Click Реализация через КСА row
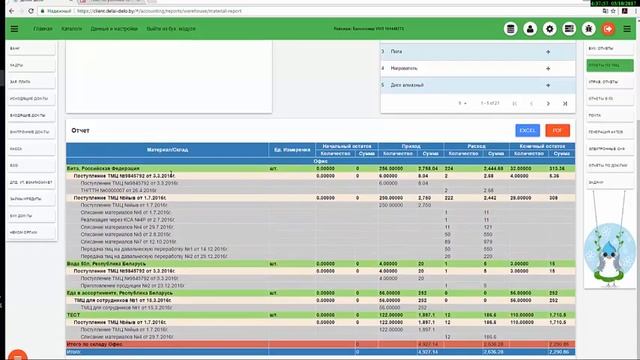 [320, 220]
